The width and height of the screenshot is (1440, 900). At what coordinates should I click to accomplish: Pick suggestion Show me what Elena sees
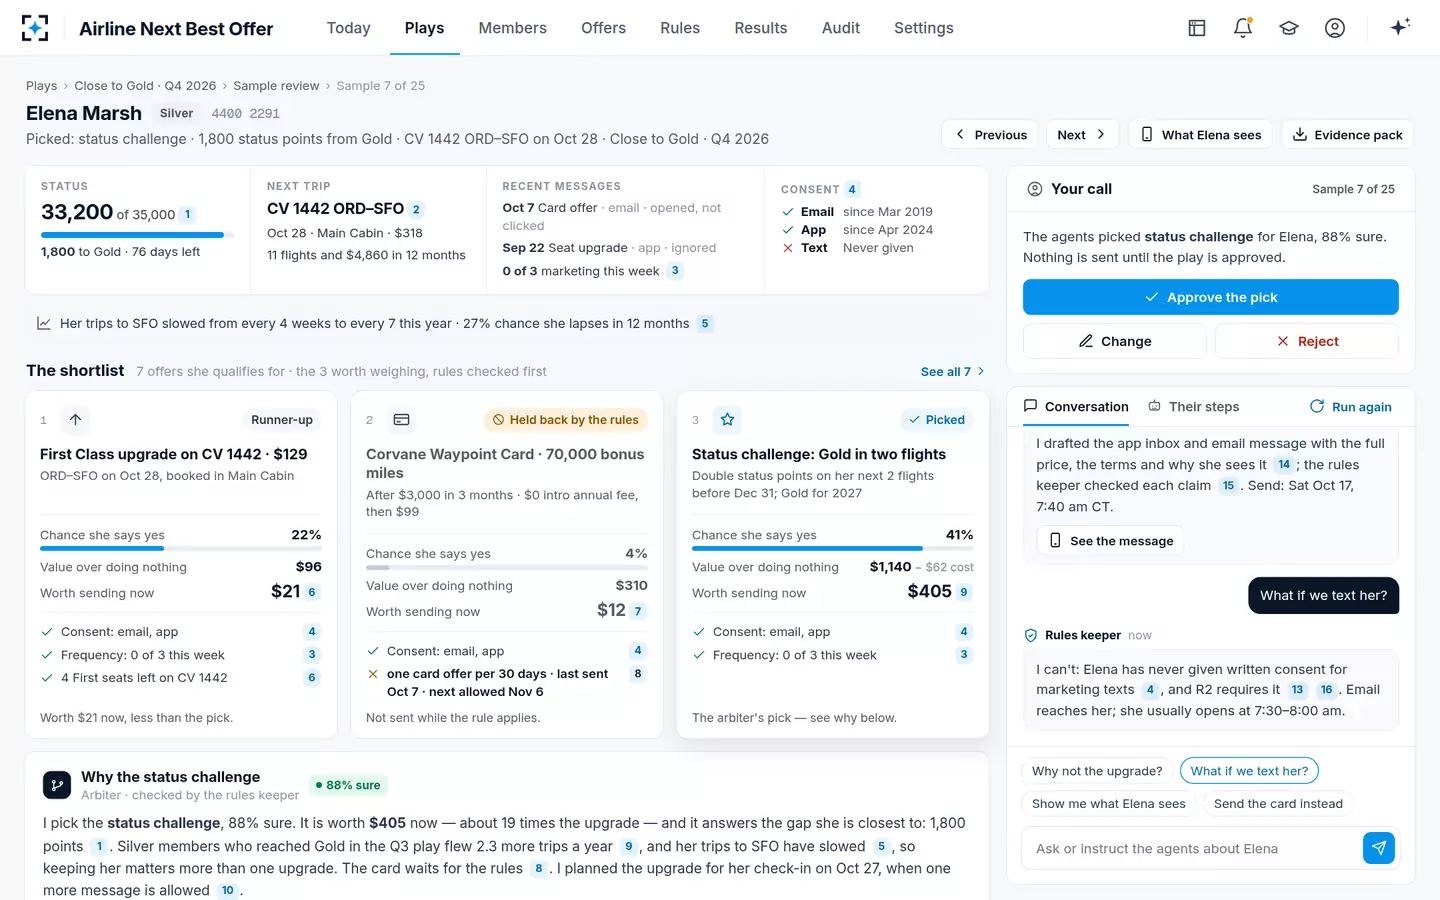1108,804
